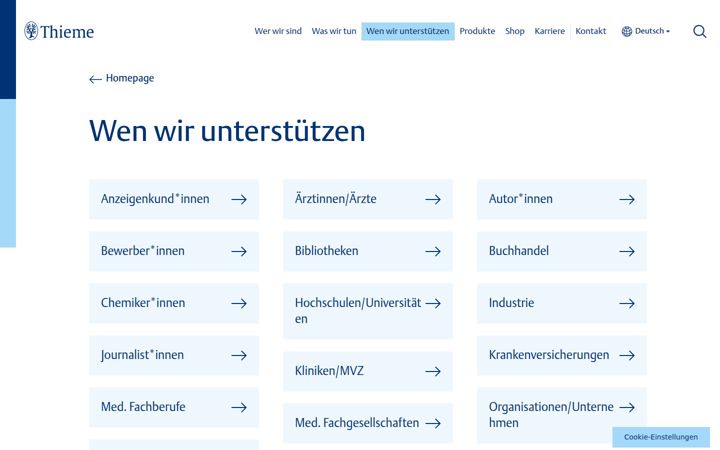The width and height of the screenshot is (720, 450).
Task: Open the Kliniken/MVZ link
Action: [x=368, y=371]
